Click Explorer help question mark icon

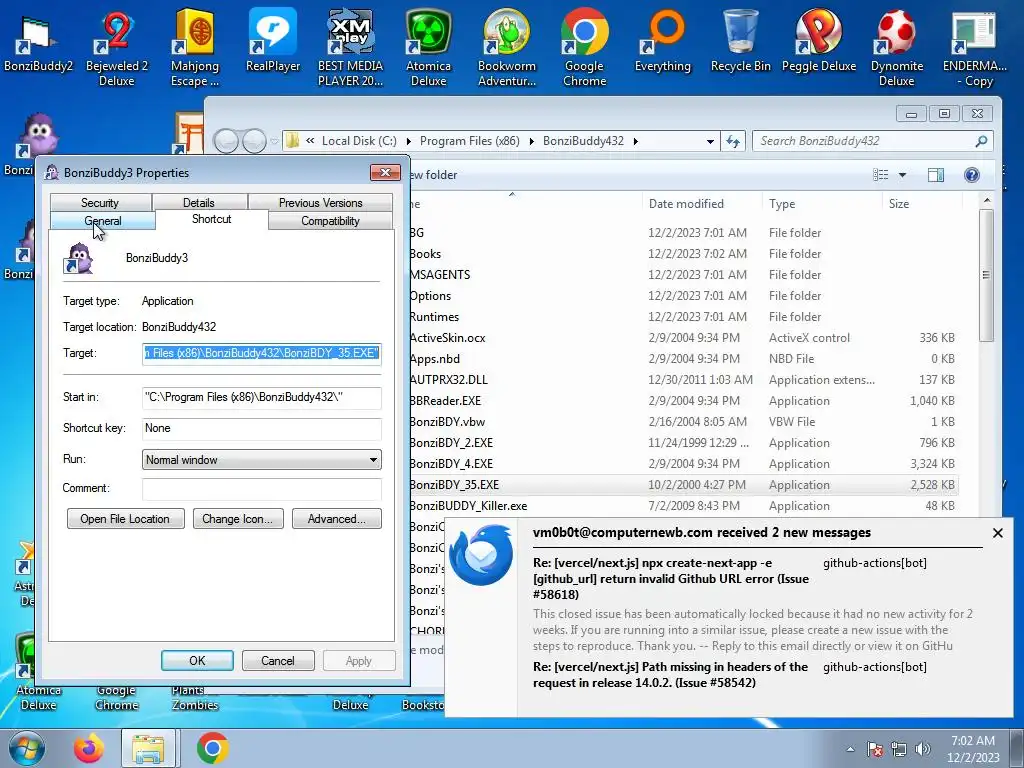(972, 174)
